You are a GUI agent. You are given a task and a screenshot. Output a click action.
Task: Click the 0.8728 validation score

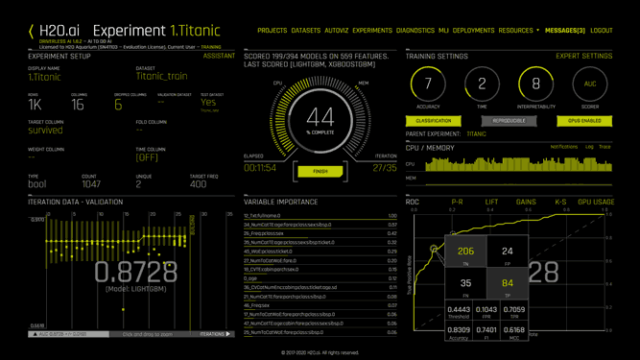136,272
